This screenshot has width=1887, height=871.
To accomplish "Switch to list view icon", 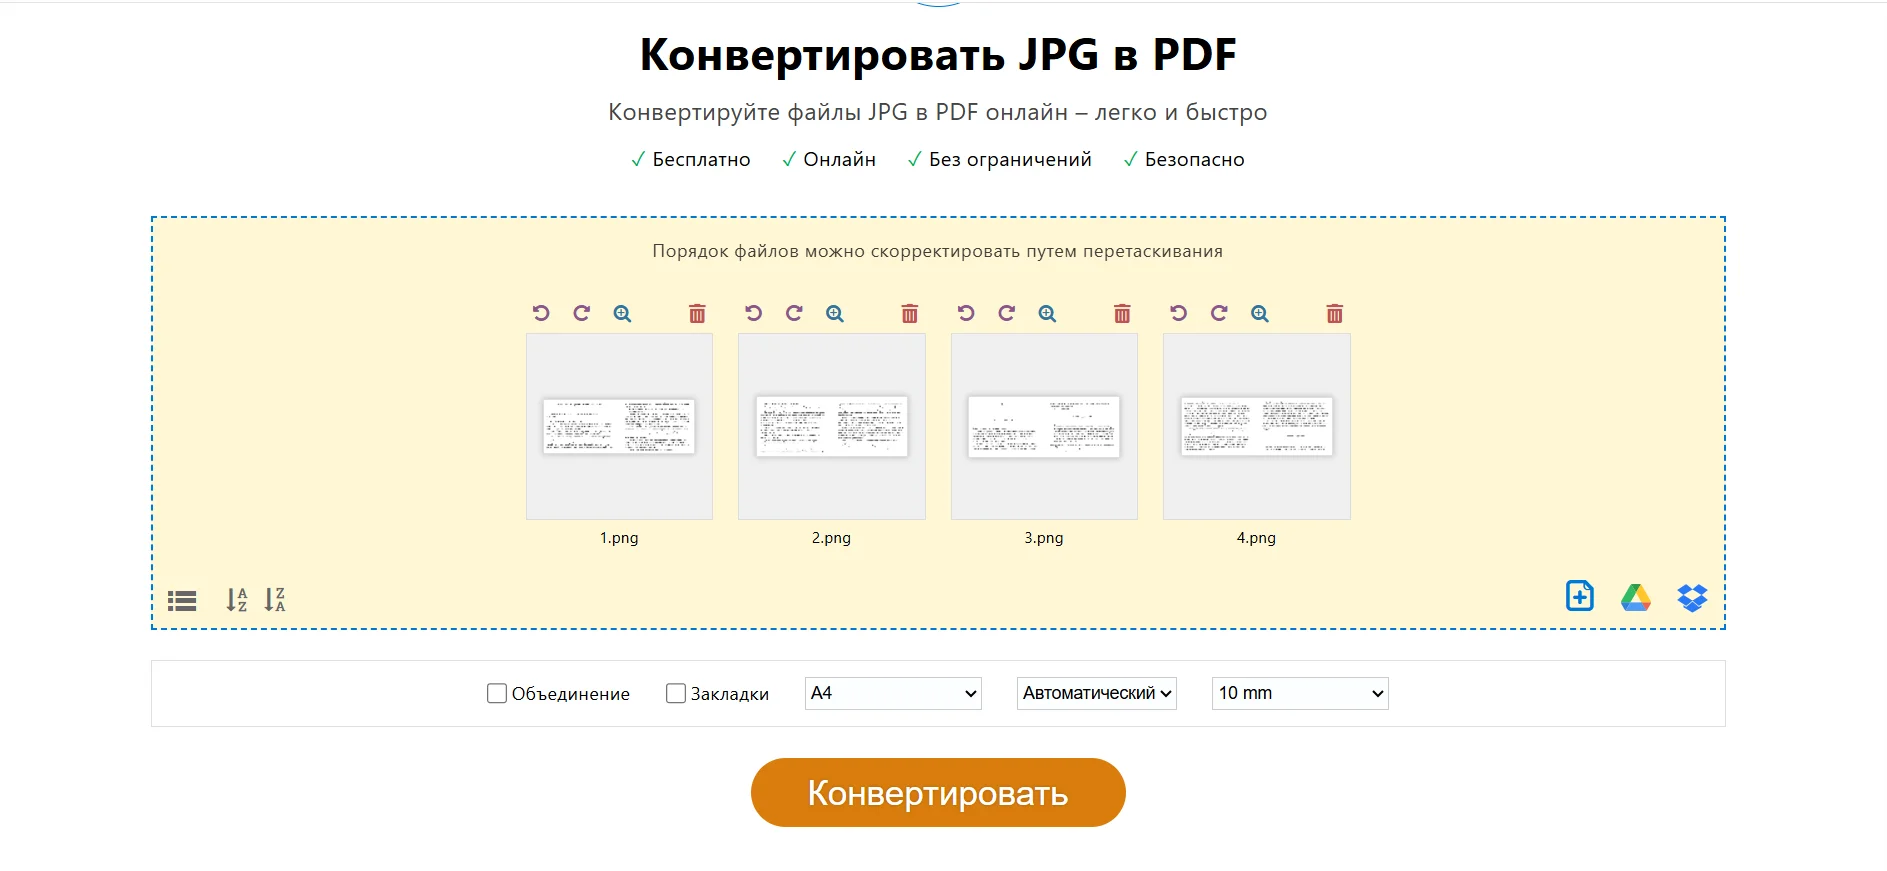I will pos(182,600).
